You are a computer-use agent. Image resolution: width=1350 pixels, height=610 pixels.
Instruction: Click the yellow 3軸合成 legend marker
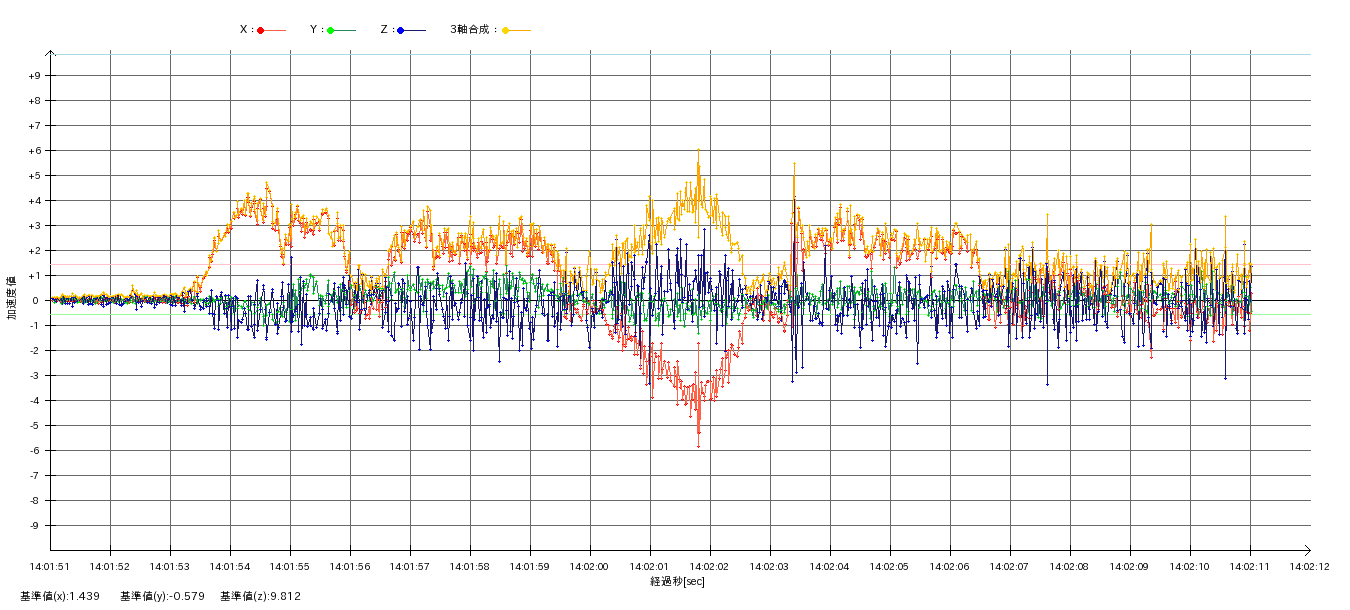click(x=506, y=30)
